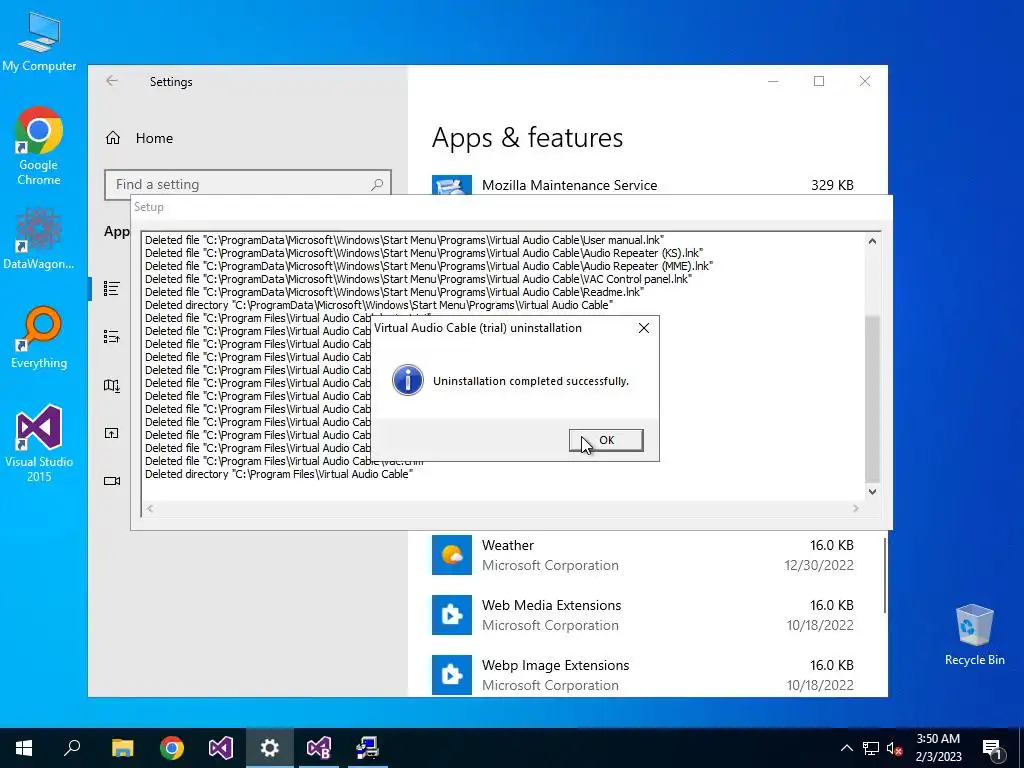Click the Setup log horizontal scroll right arrow
1024x768 pixels.
coord(856,508)
